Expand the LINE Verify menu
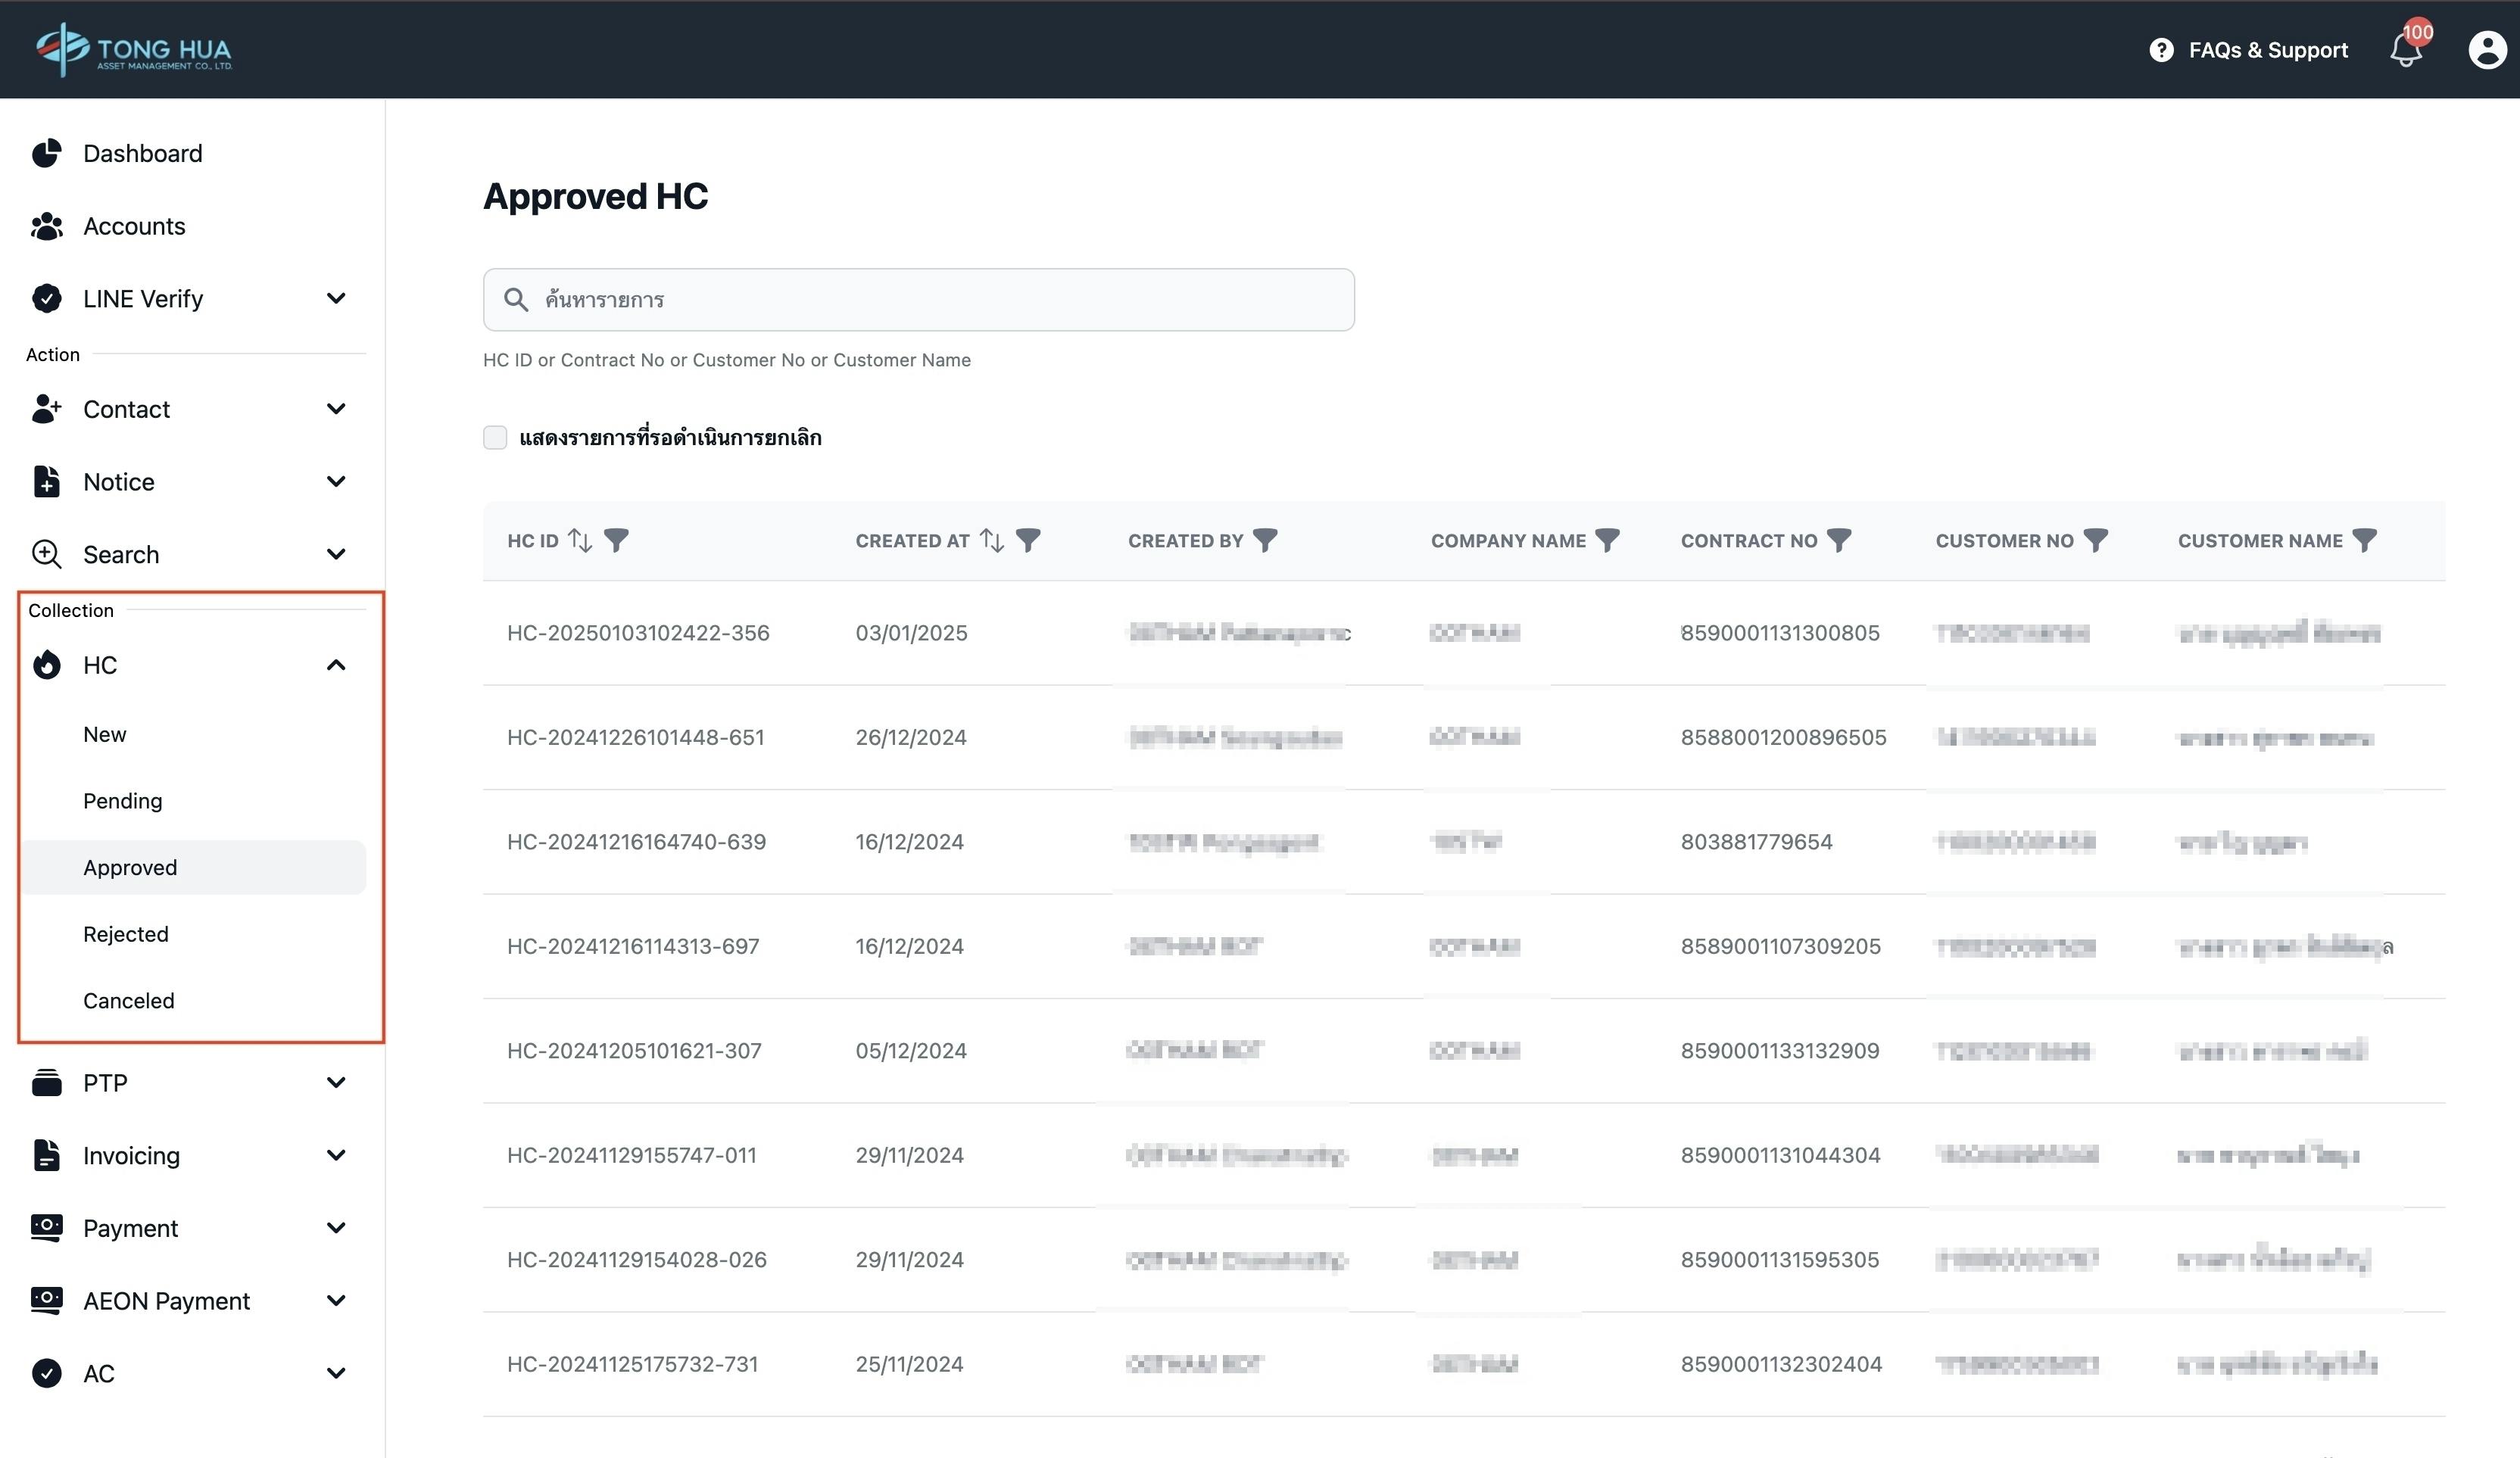The height and width of the screenshot is (1458, 2520). point(336,299)
